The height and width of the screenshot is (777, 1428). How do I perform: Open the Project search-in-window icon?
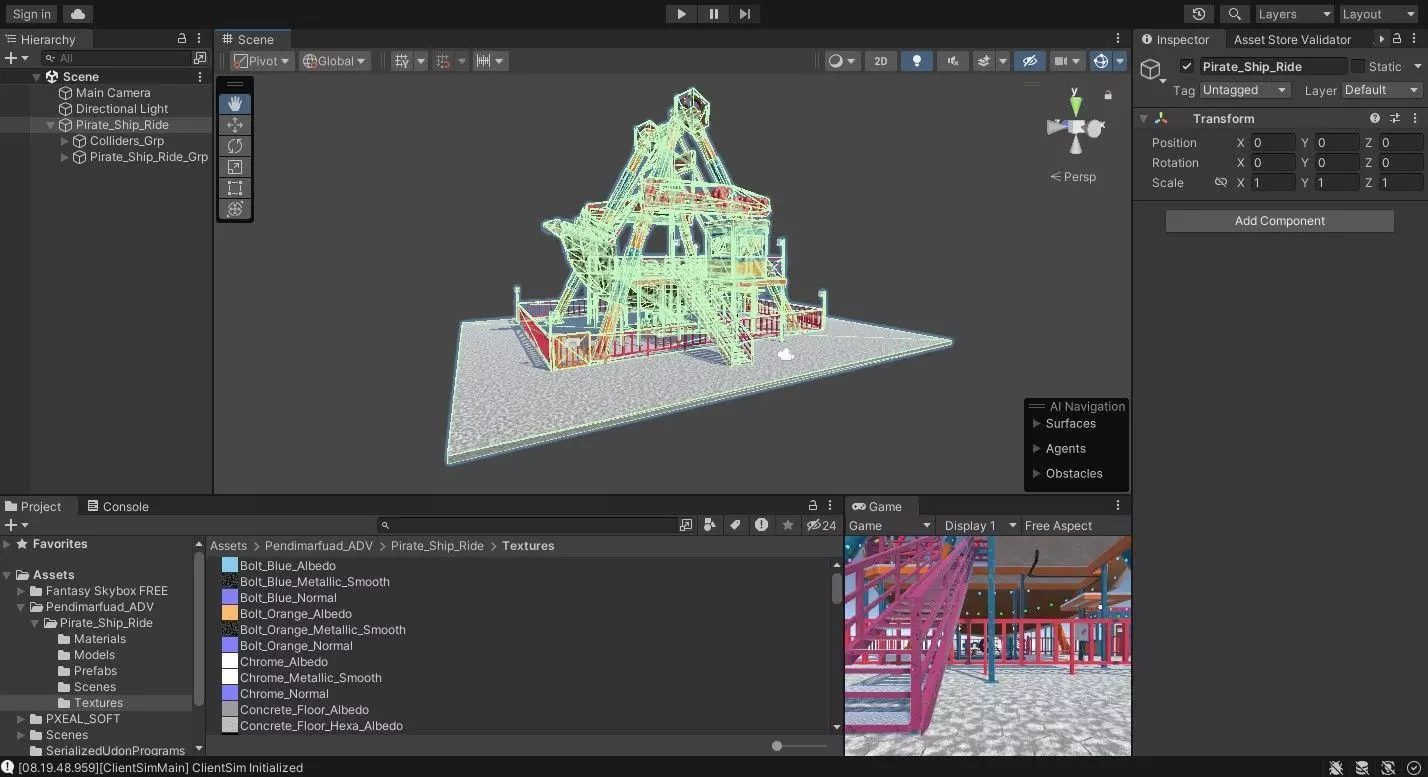pyautogui.click(x=686, y=525)
